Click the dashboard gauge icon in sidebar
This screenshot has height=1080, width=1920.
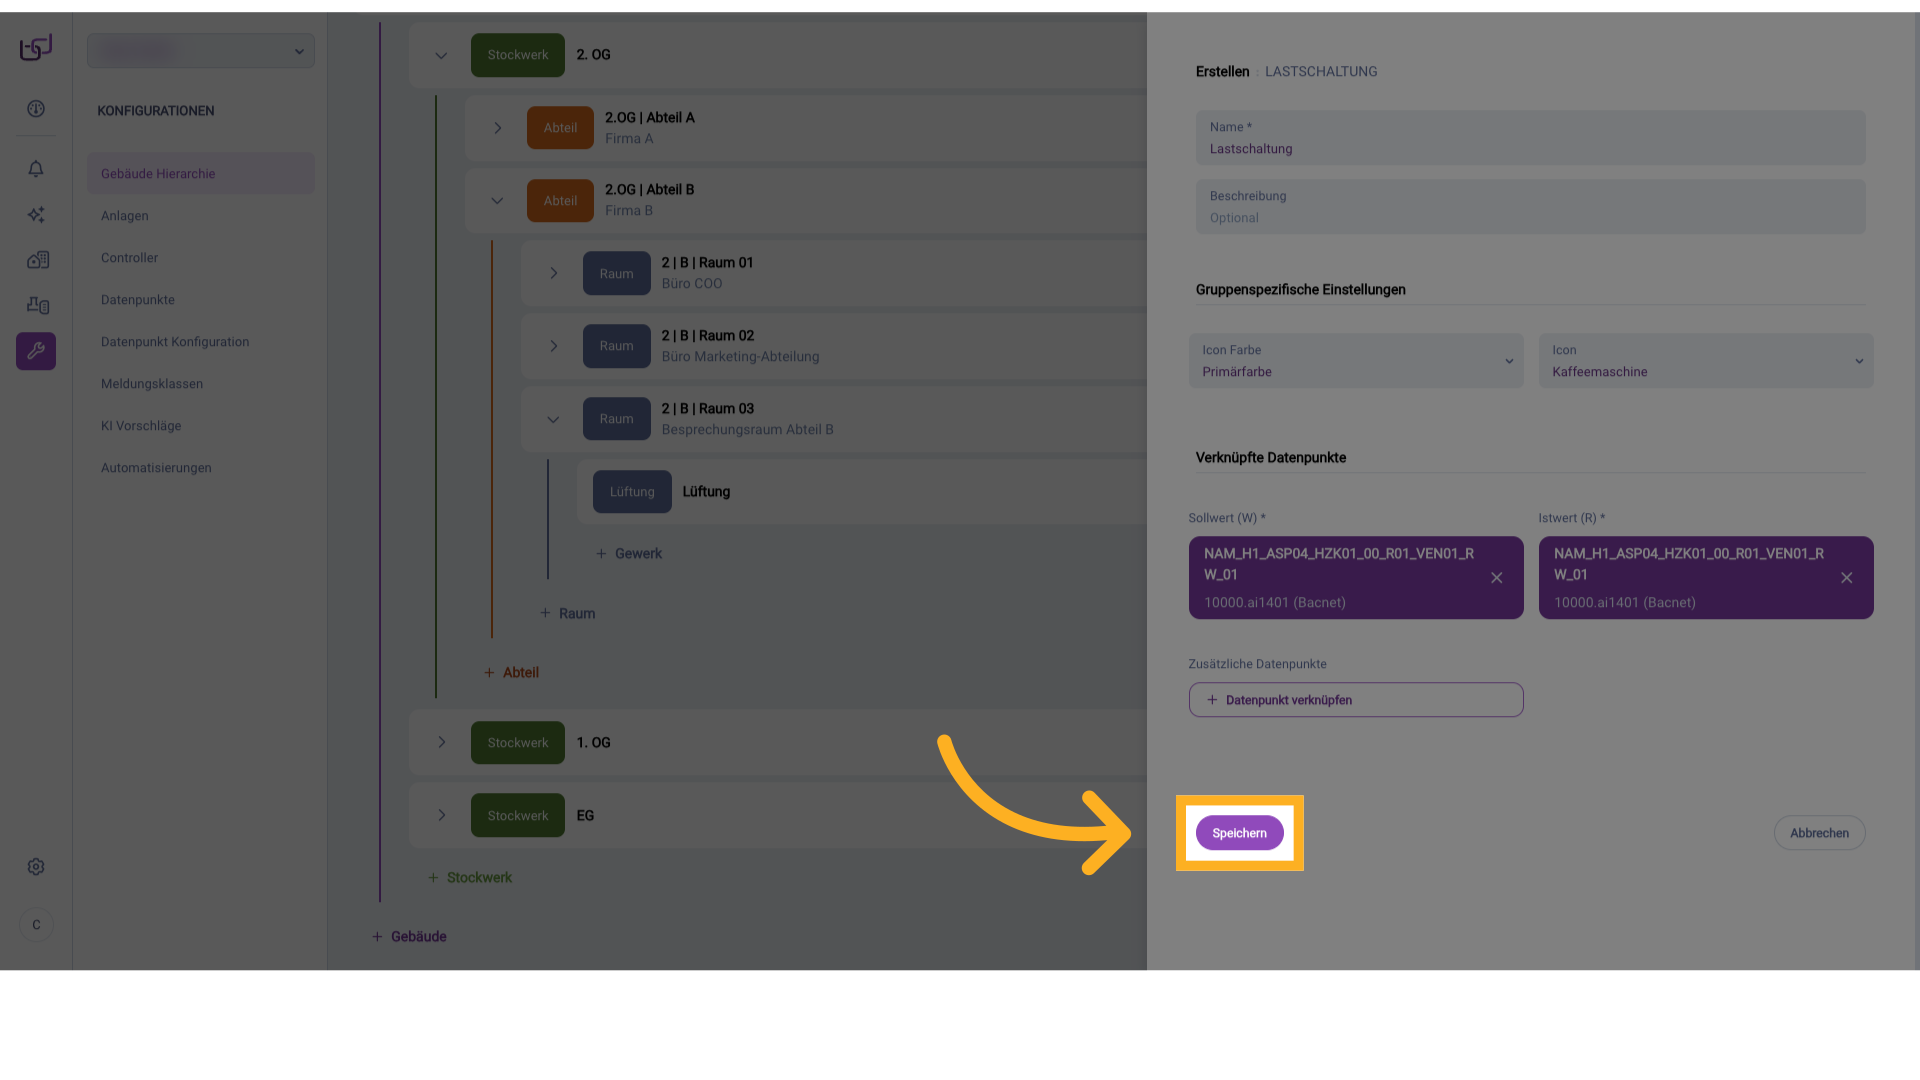point(36,109)
